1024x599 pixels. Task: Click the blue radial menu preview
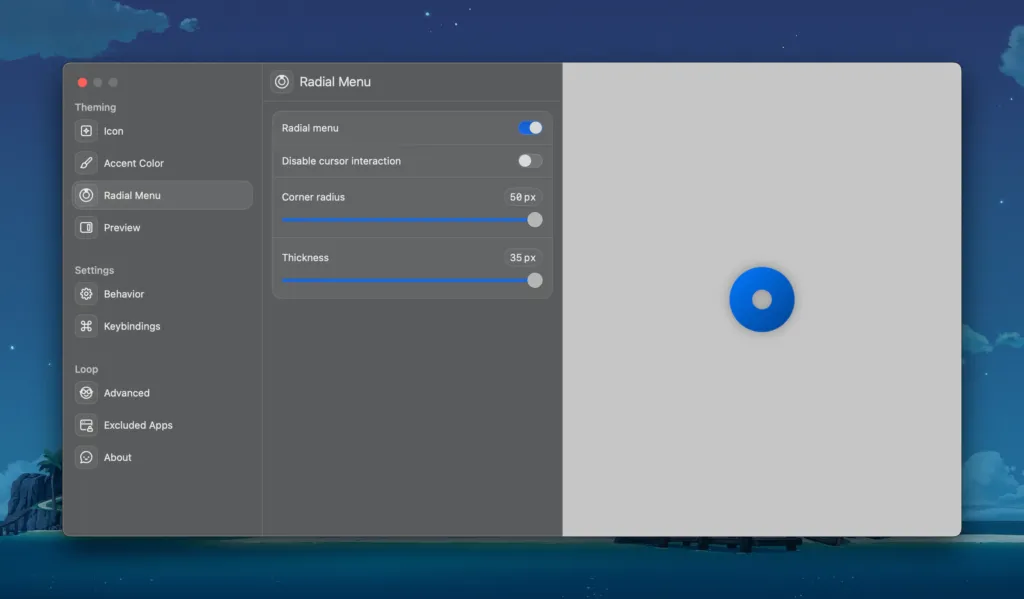click(761, 299)
